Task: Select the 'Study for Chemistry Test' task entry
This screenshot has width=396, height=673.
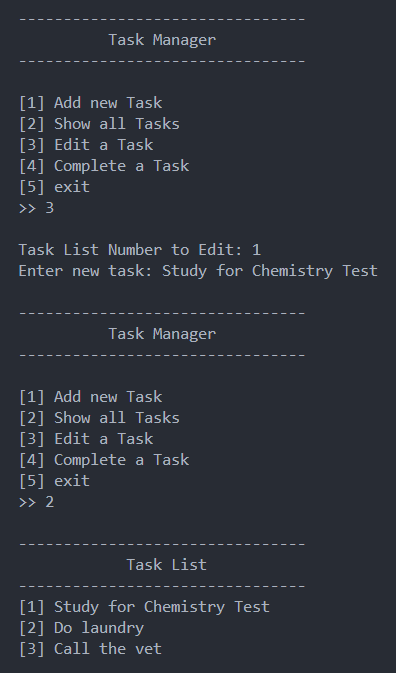Action: point(144,607)
